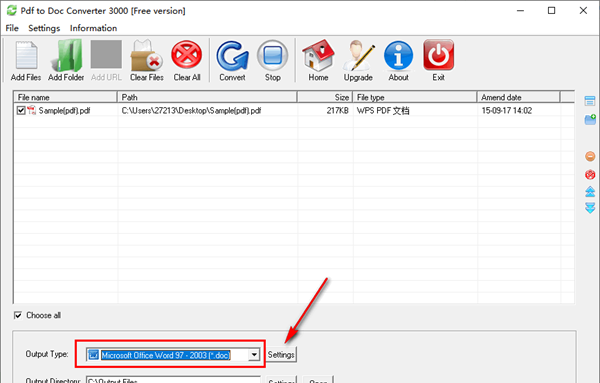
Task: Open the About info icon
Action: click(x=399, y=56)
